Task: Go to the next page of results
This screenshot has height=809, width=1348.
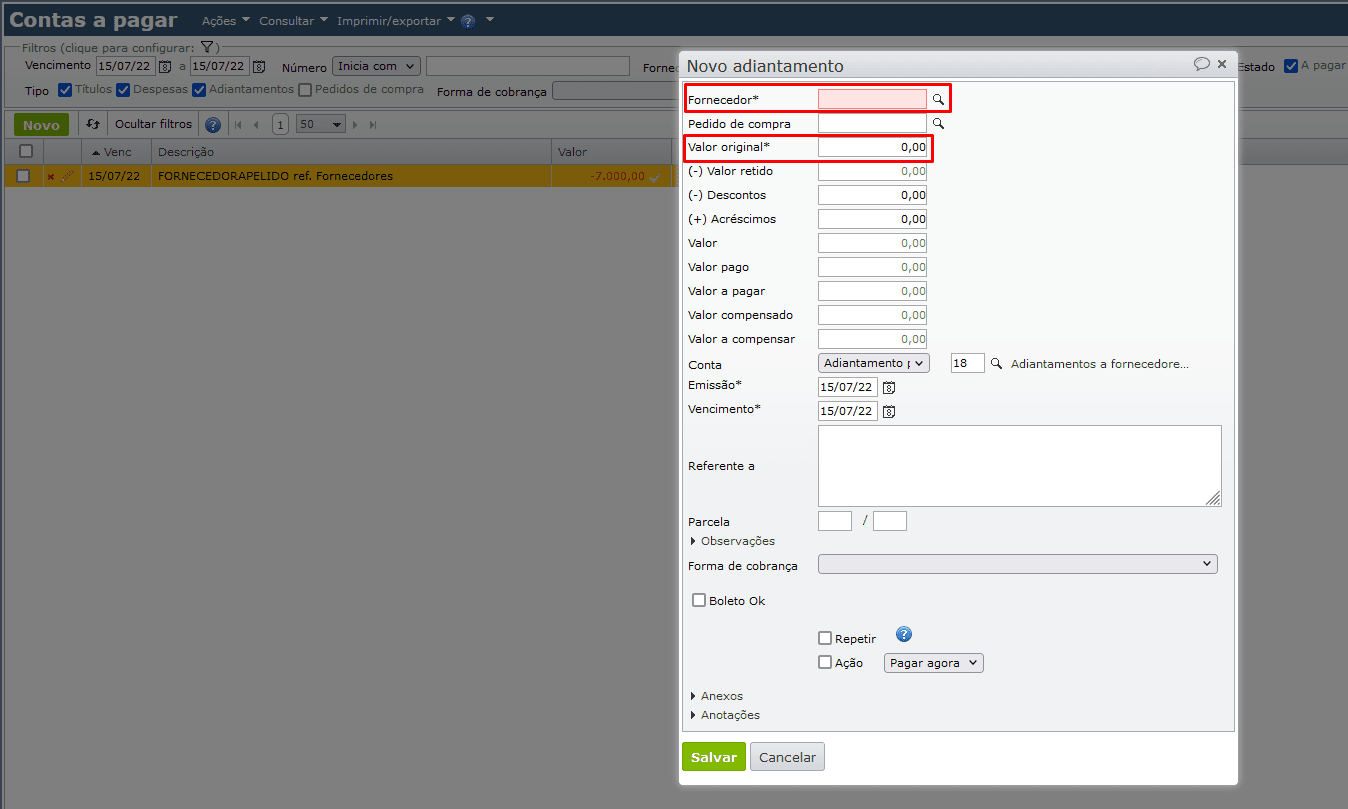Action: pos(355,125)
